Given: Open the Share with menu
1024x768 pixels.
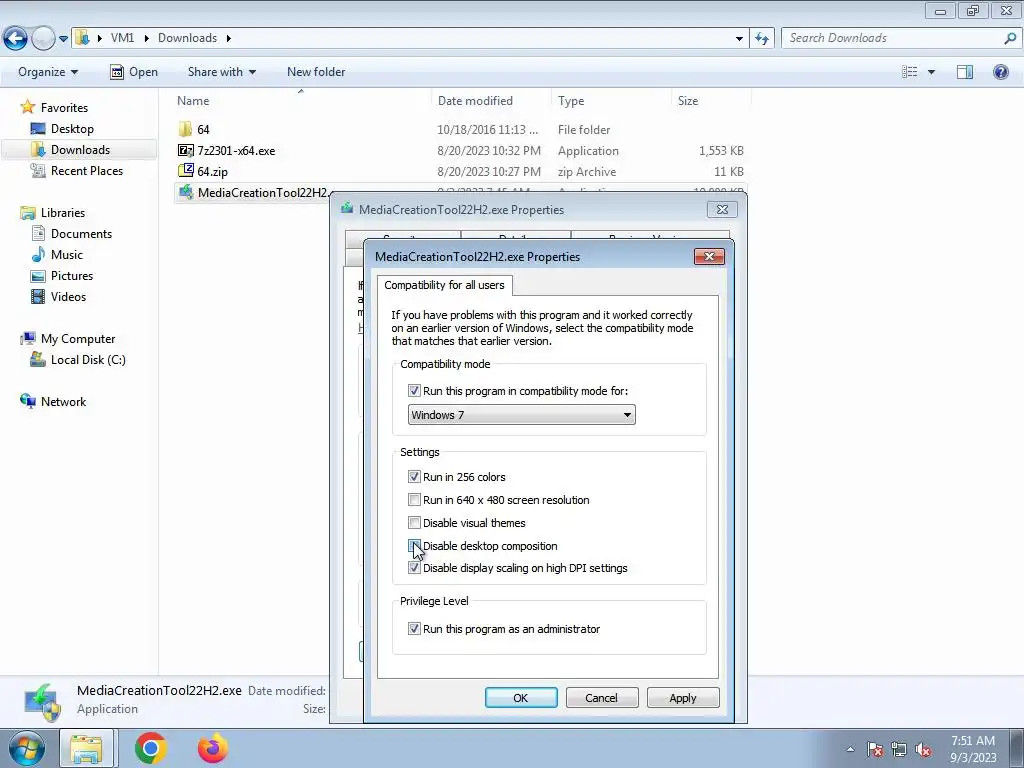Looking at the screenshot, I should [x=221, y=72].
